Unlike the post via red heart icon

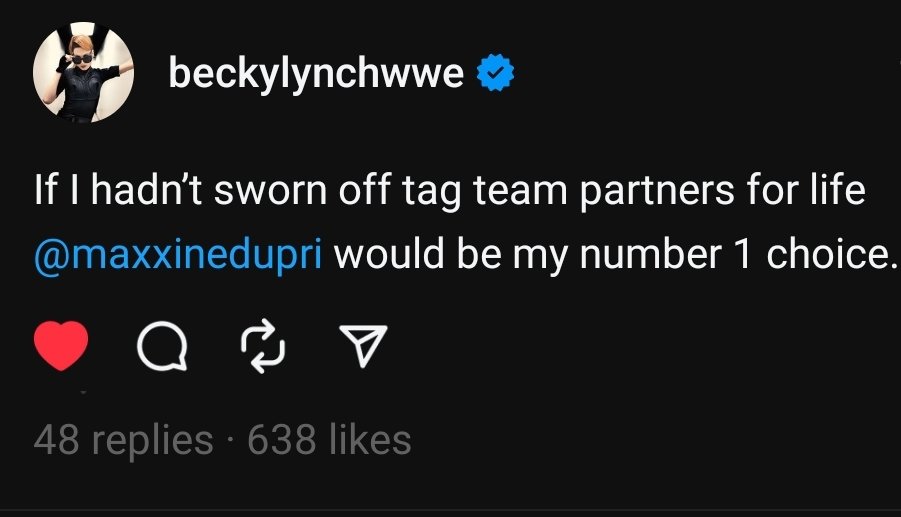coord(61,345)
